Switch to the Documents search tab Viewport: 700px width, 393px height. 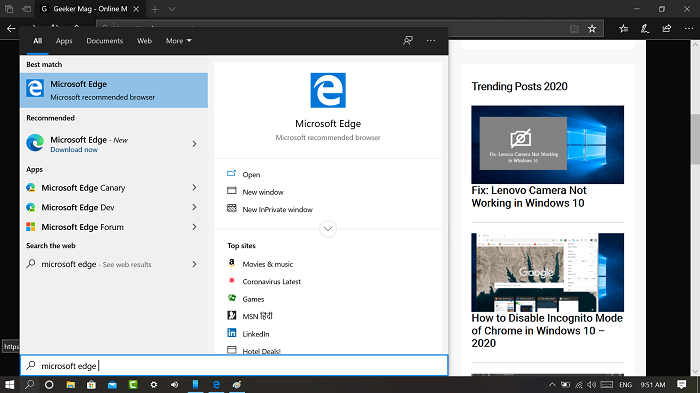pos(104,41)
